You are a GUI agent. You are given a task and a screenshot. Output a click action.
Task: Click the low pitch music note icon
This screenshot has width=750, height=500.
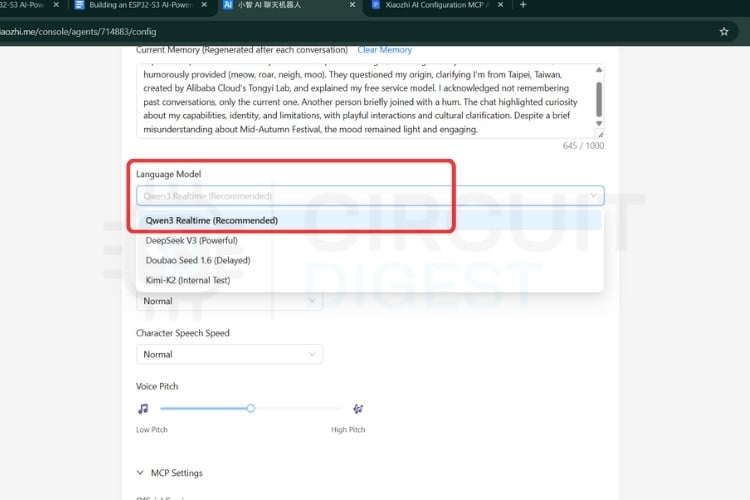pyautogui.click(x=143, y=409)
